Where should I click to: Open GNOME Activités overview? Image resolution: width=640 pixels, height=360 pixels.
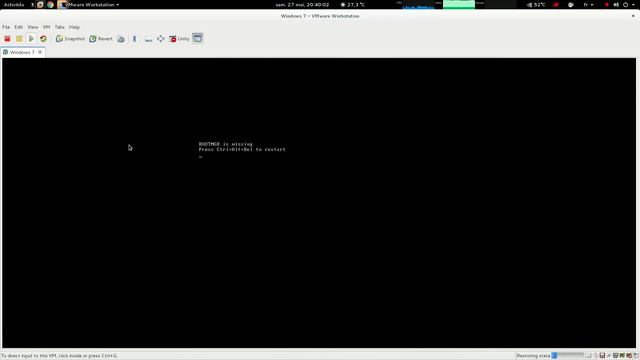(x=14, y=5)
